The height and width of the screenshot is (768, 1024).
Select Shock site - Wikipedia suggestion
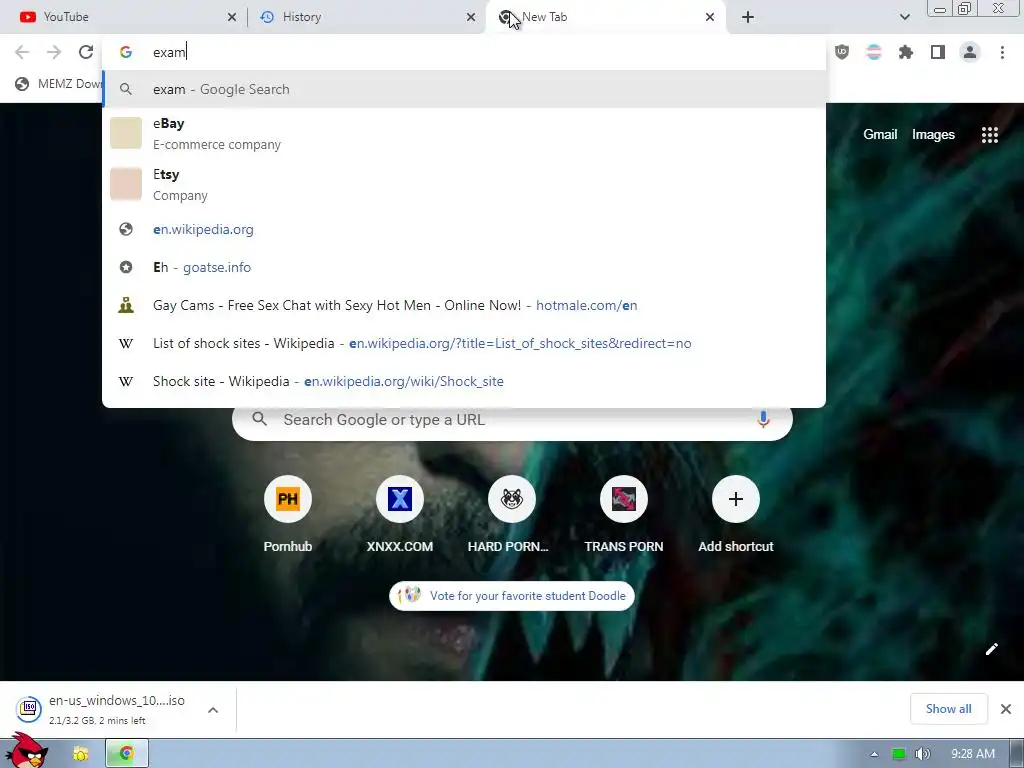point(464,381)
